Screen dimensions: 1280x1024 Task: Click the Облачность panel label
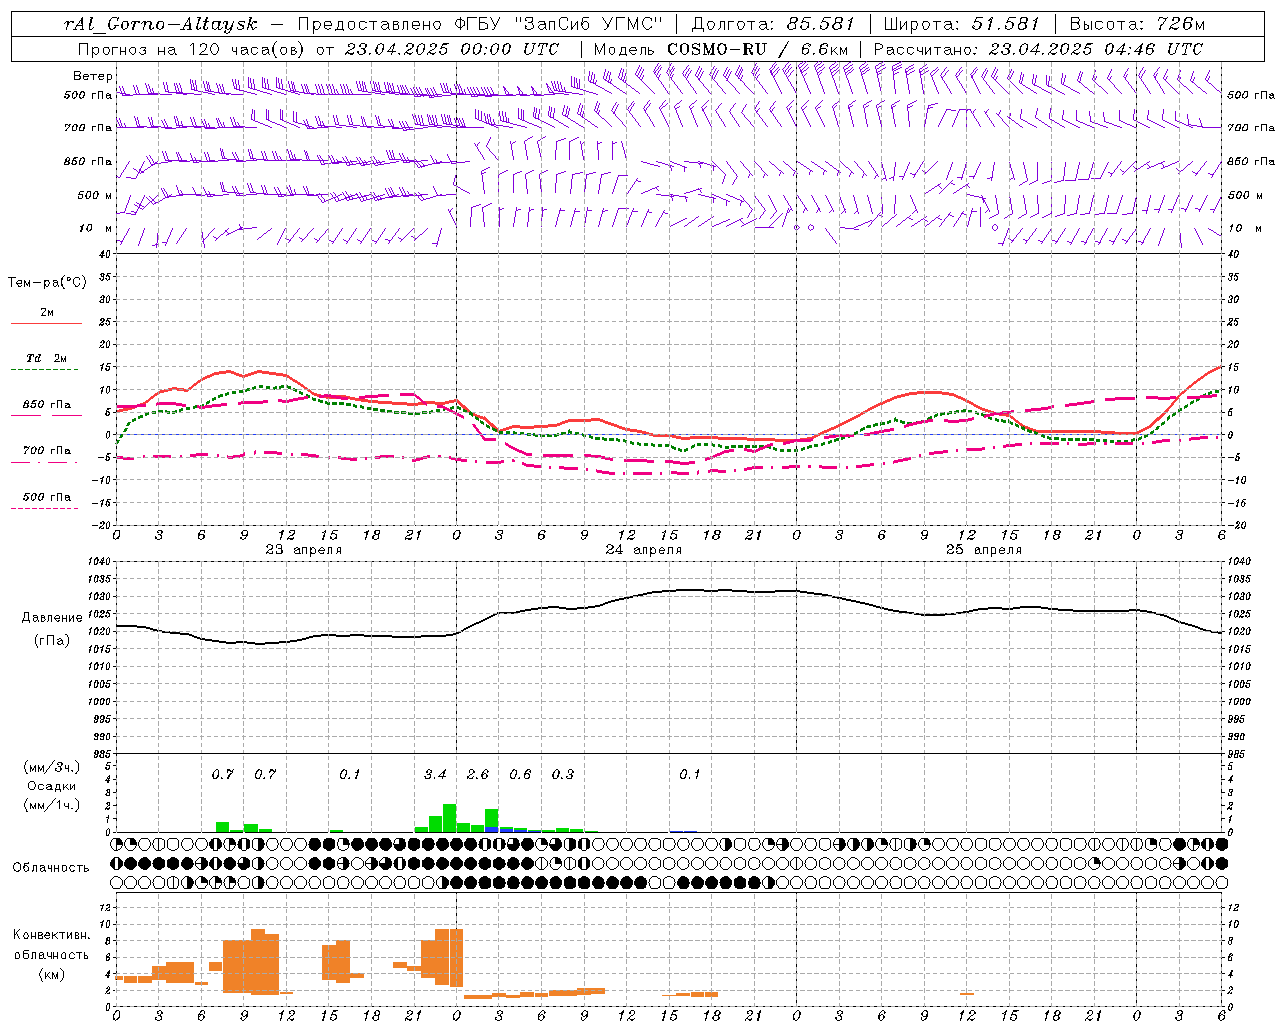pyautogui.click(x=51, y=868)
